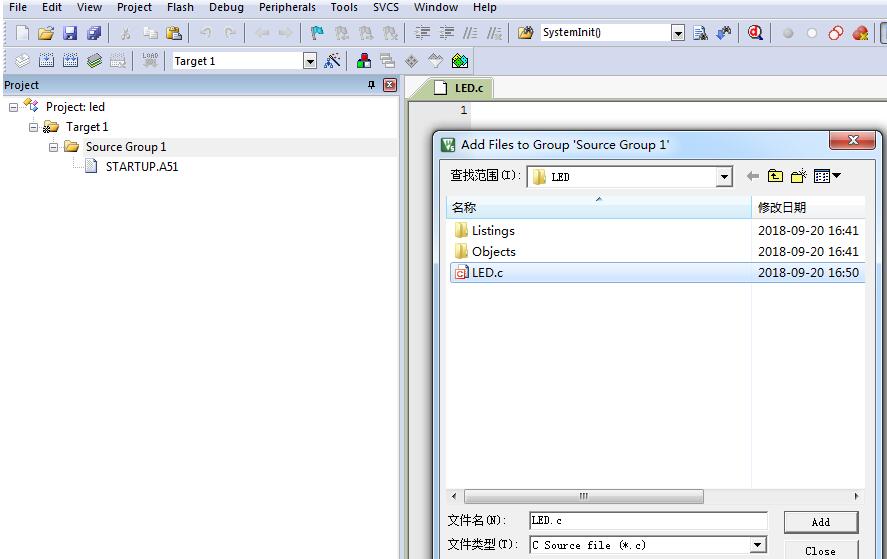
Task: Start the debug session icon
Action: click(x=755, y=33)
